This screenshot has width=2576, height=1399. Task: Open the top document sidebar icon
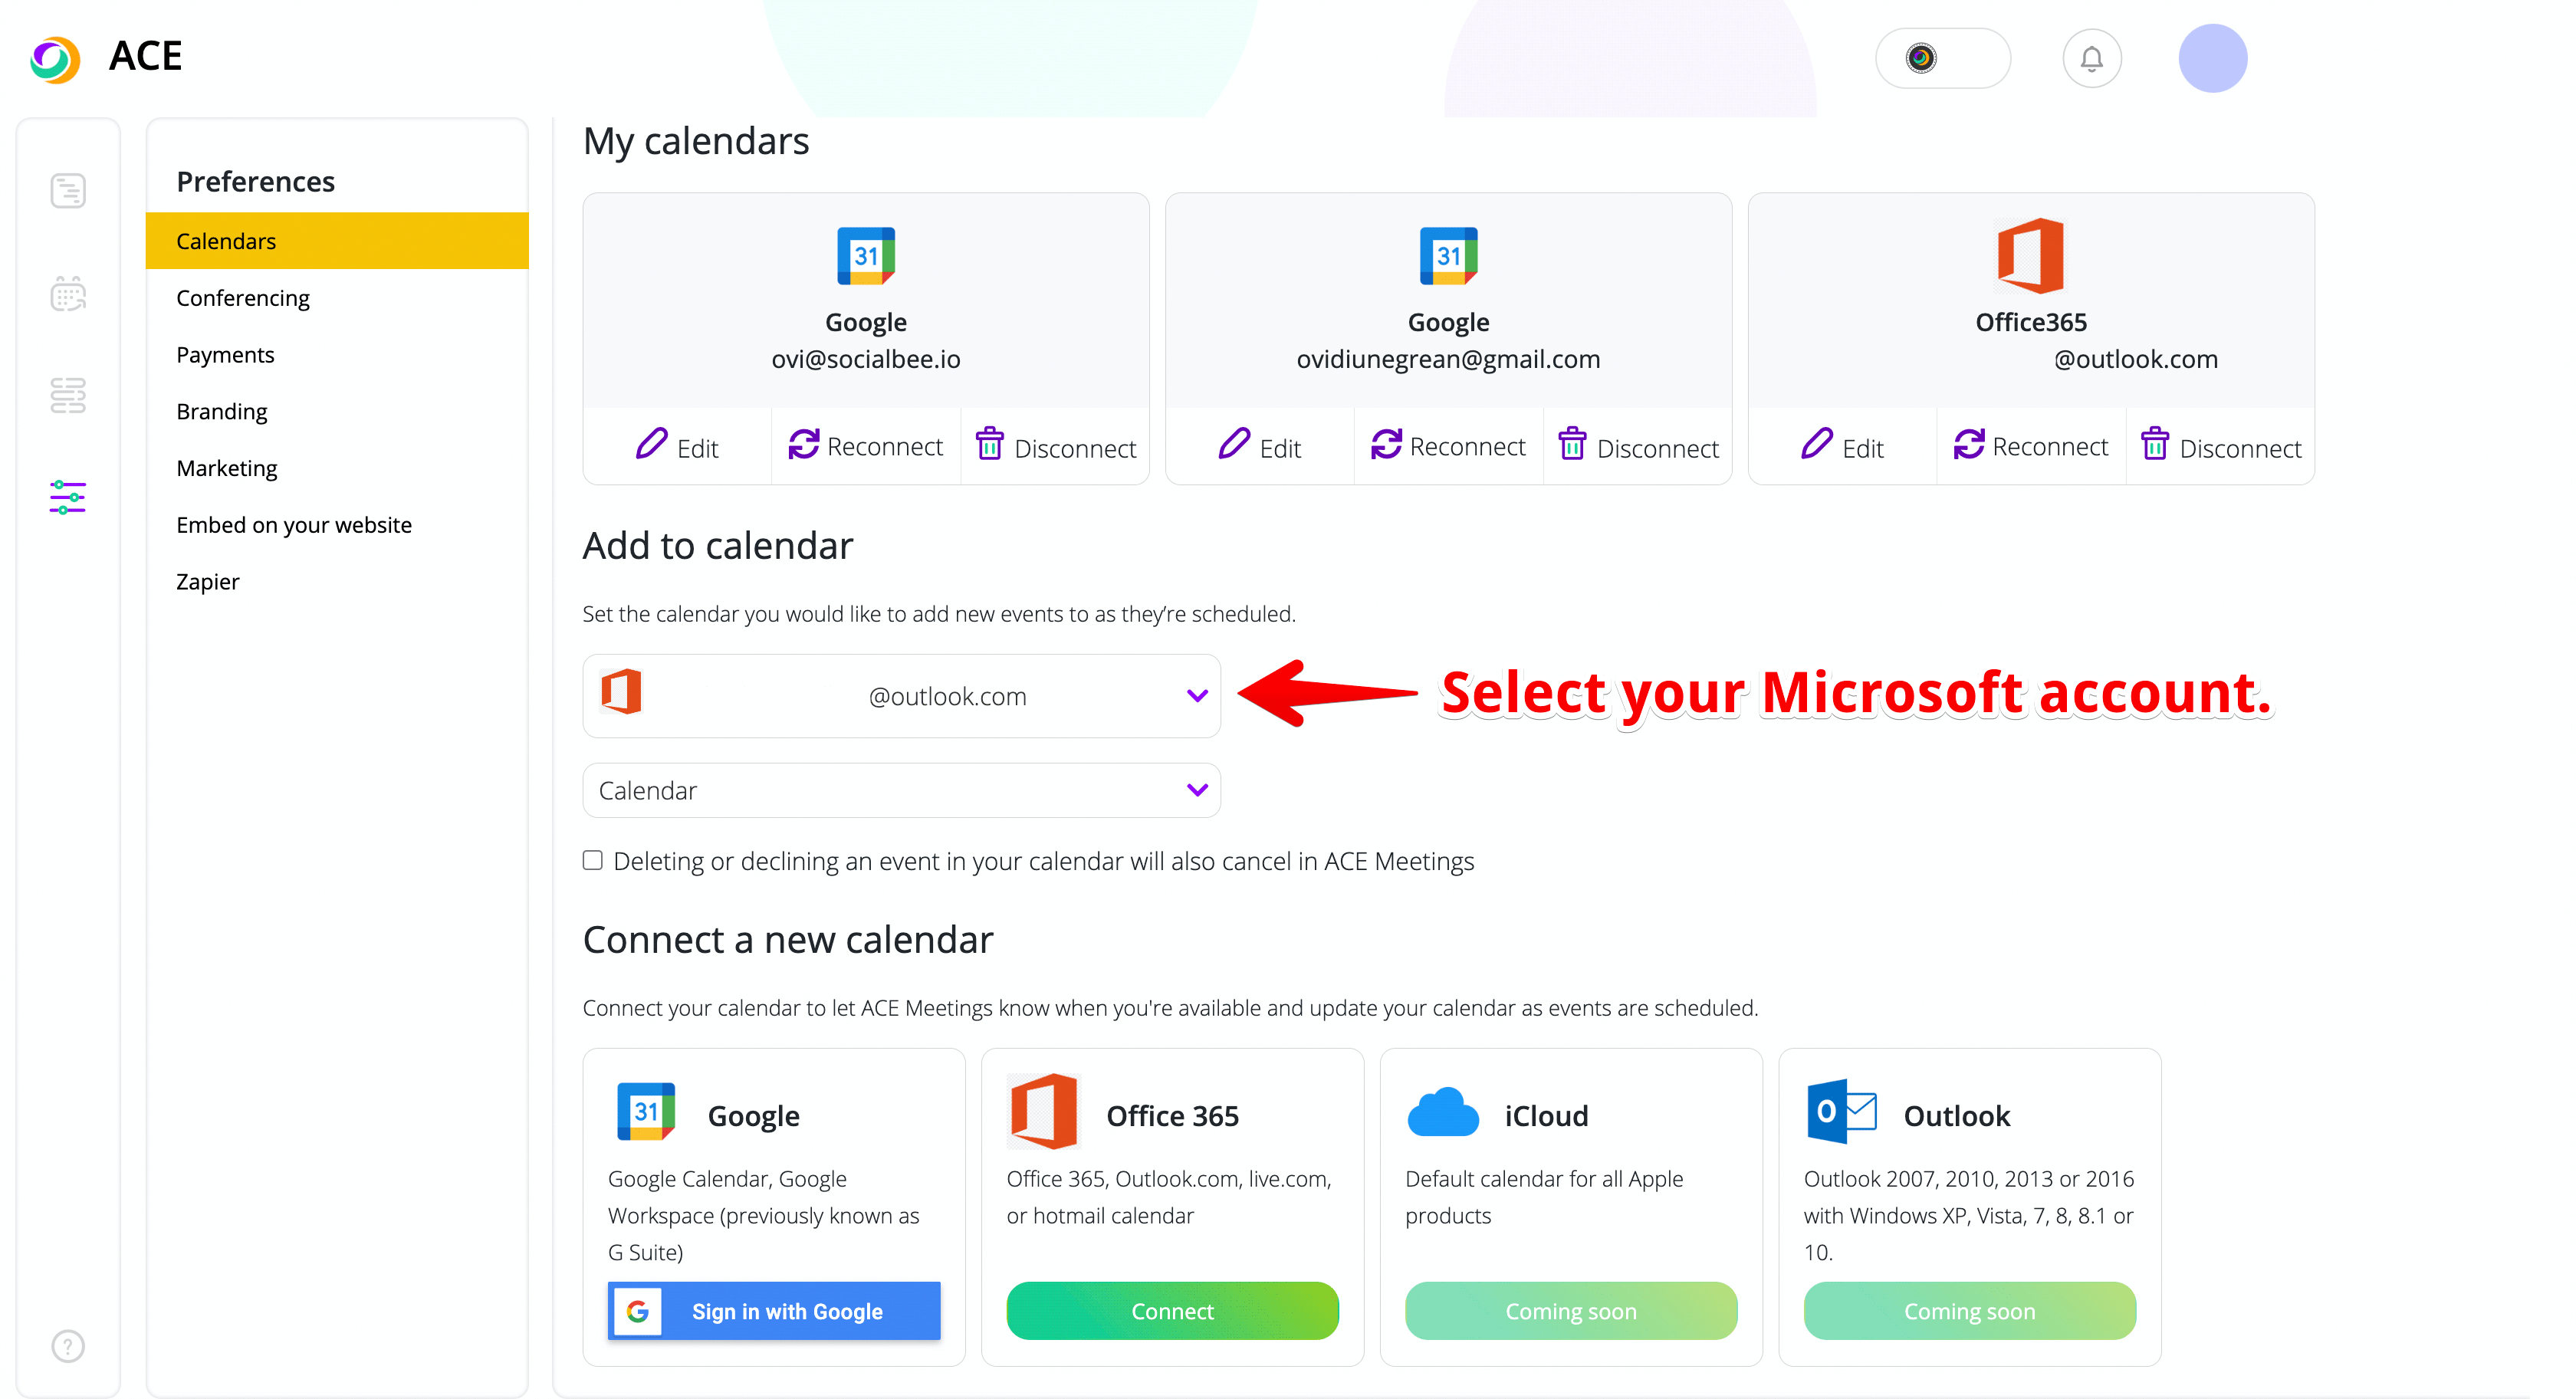point(68,191)
